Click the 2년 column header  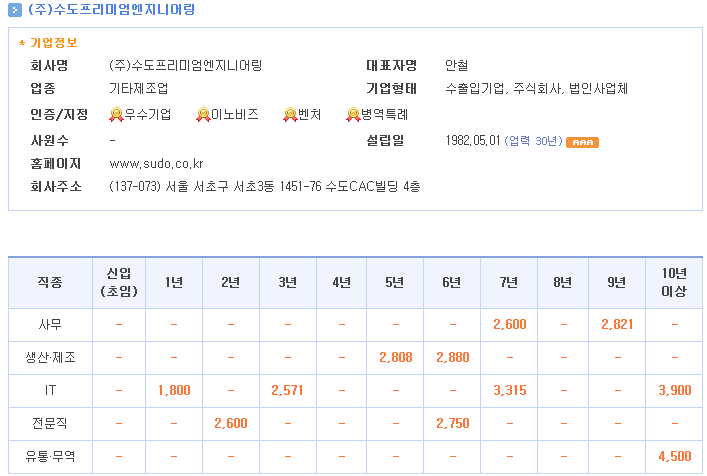231,283
